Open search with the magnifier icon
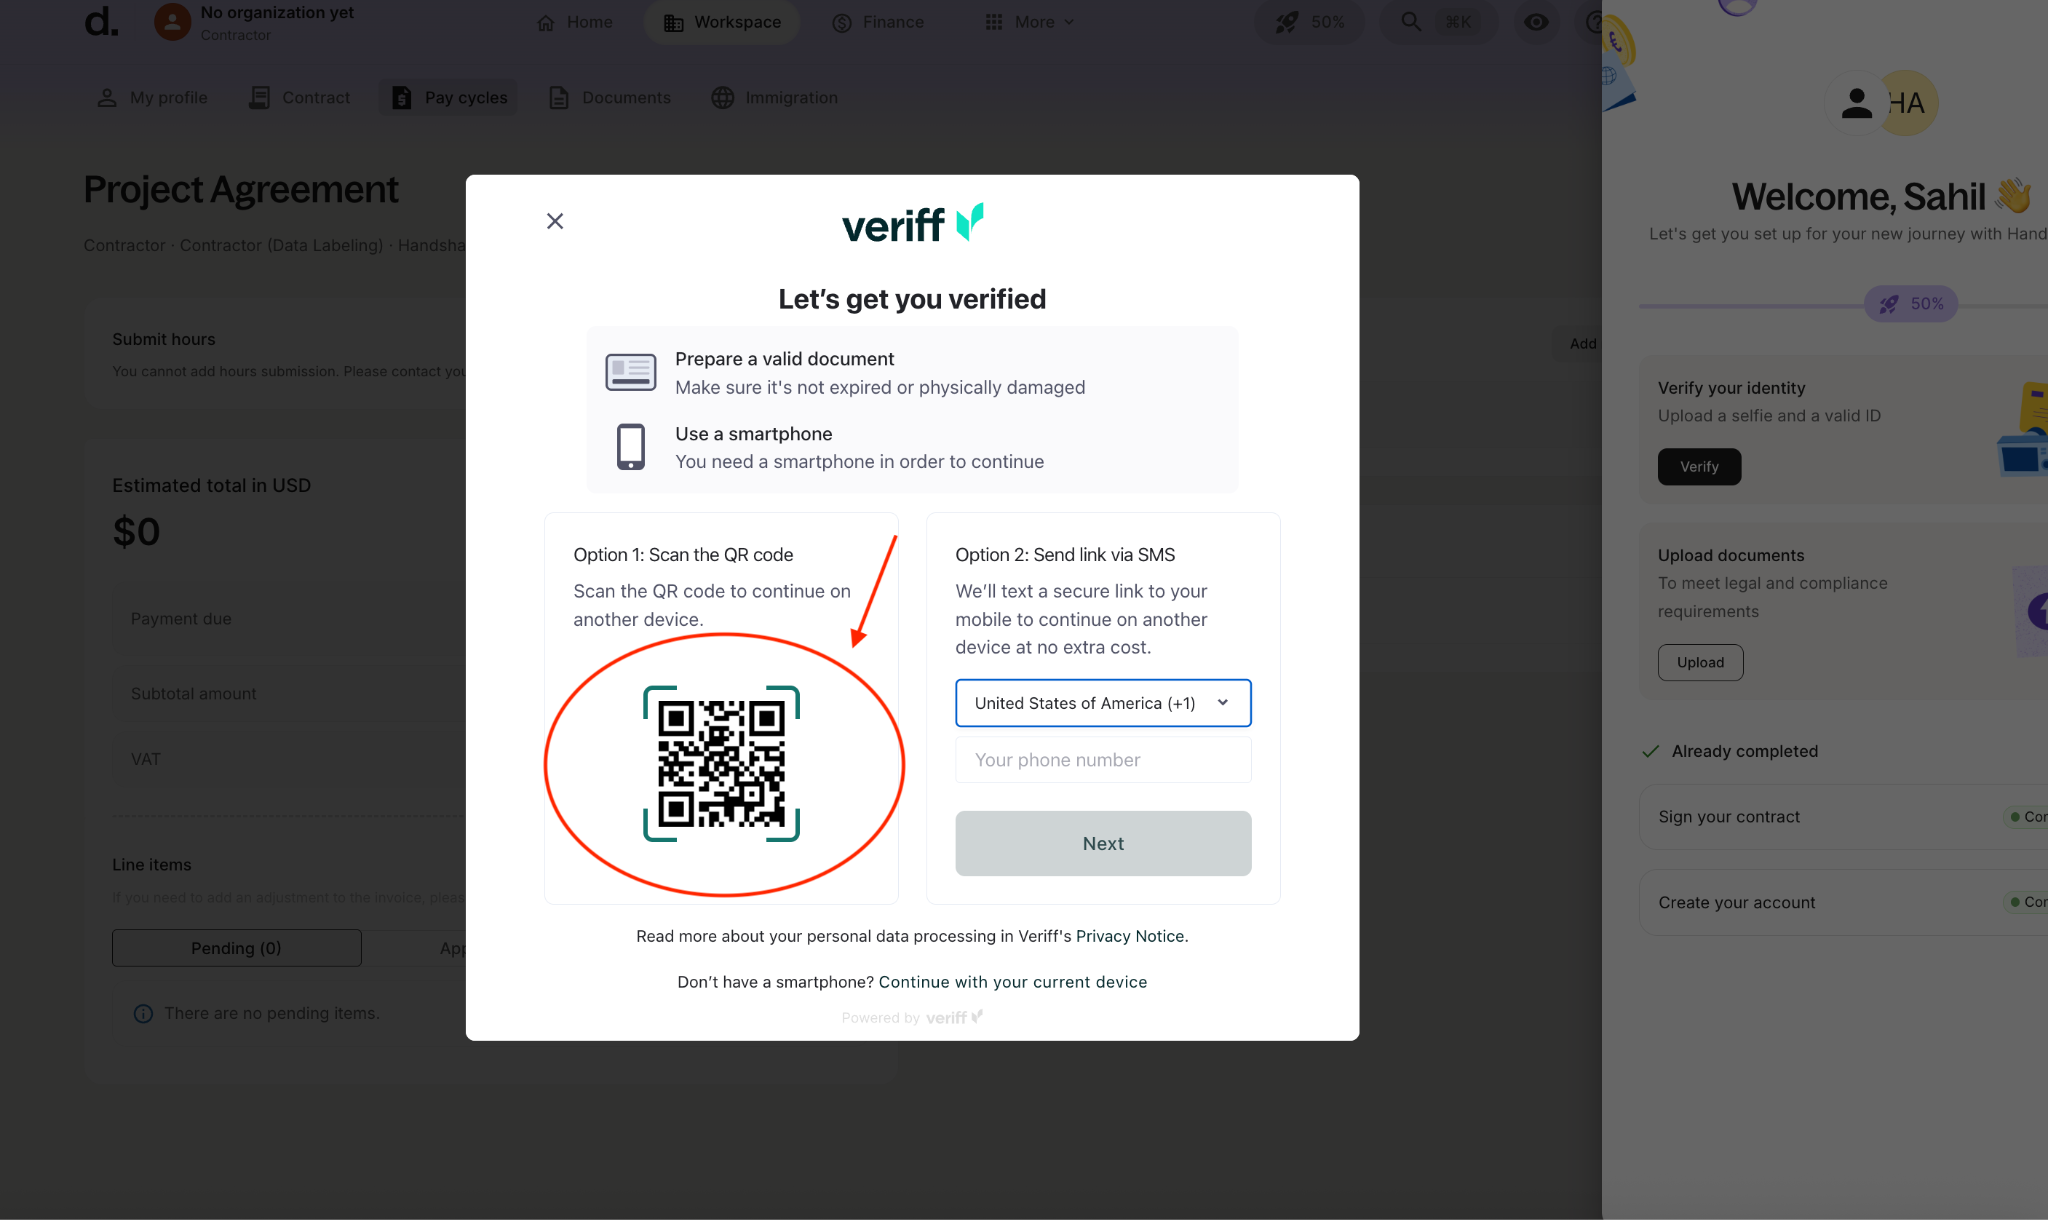 [1409, 21]
